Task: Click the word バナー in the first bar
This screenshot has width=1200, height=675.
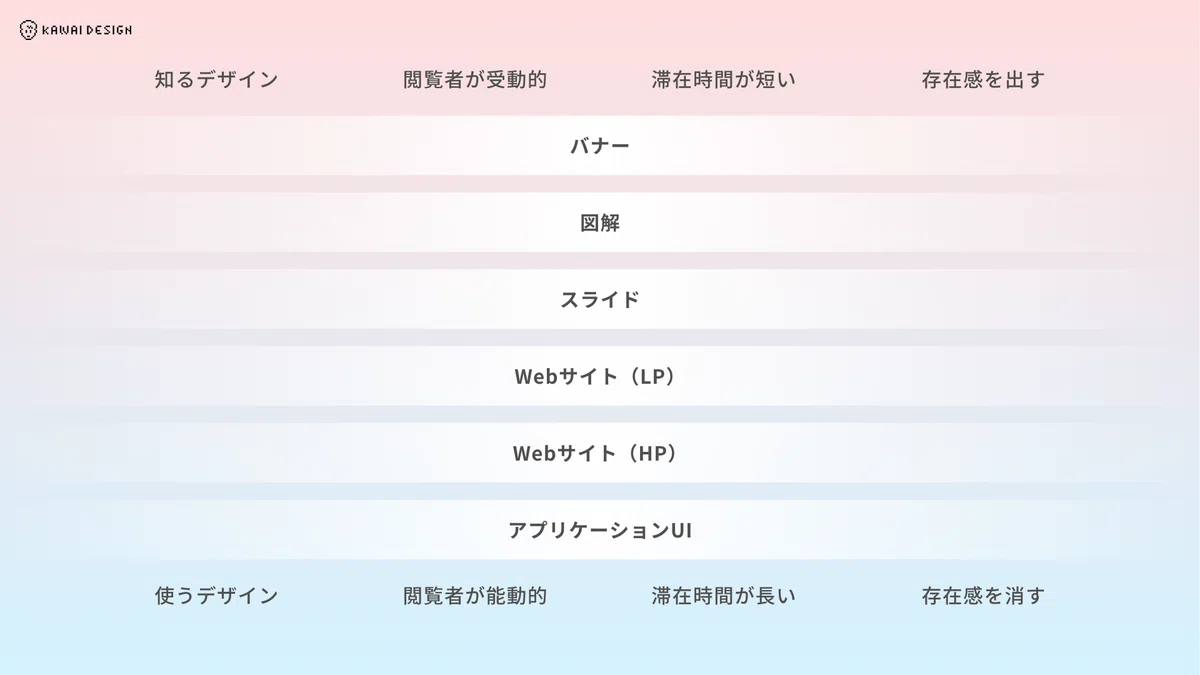Action: click(x=600, y=146)
